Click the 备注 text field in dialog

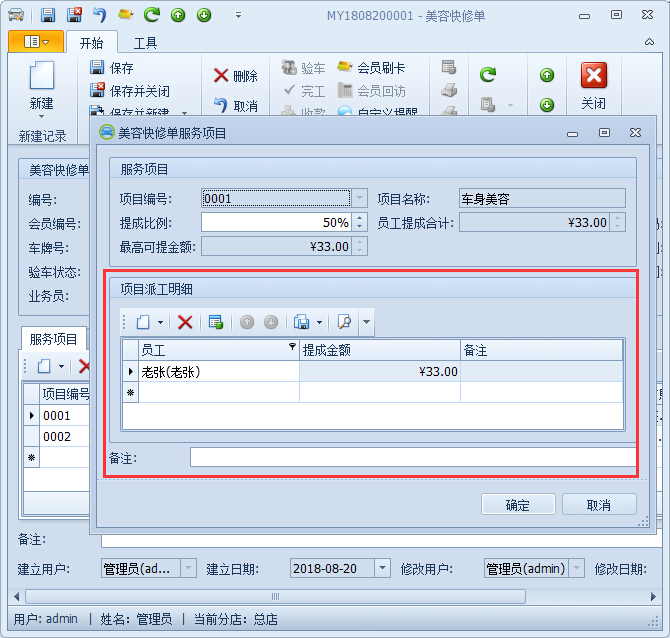[x=412, y=457]
